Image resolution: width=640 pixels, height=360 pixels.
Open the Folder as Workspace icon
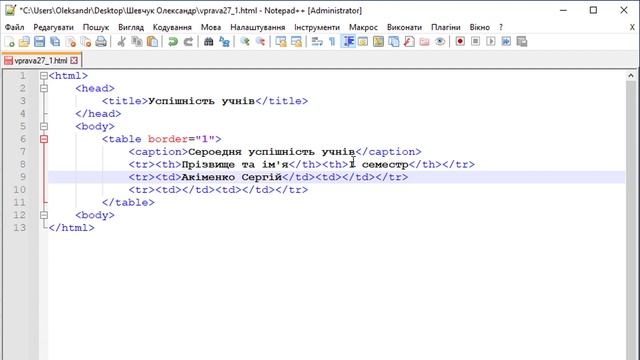click(x=424, y=42)
